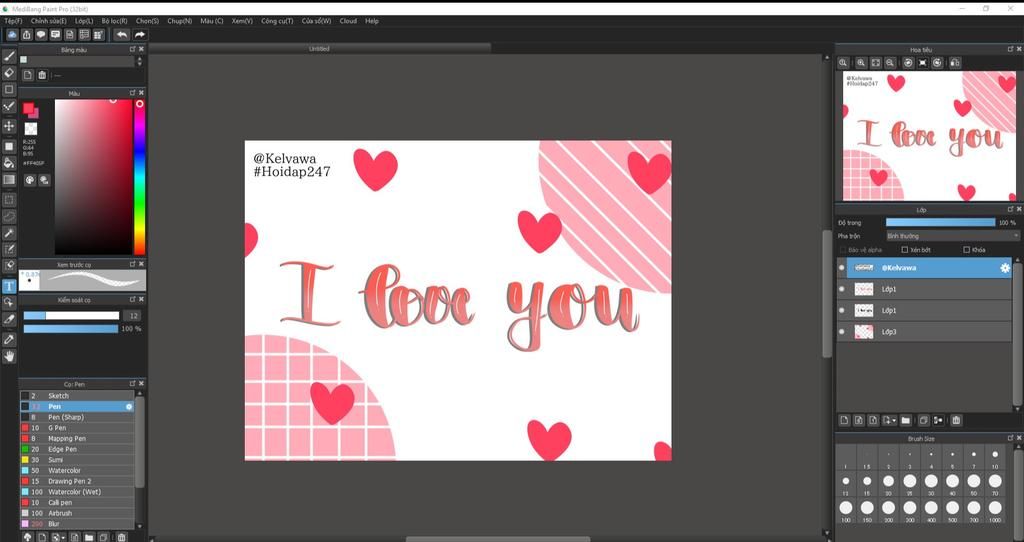Select the Eraser tool
The width and height of the screenshot is (1024, 542).
click(9, 72)
